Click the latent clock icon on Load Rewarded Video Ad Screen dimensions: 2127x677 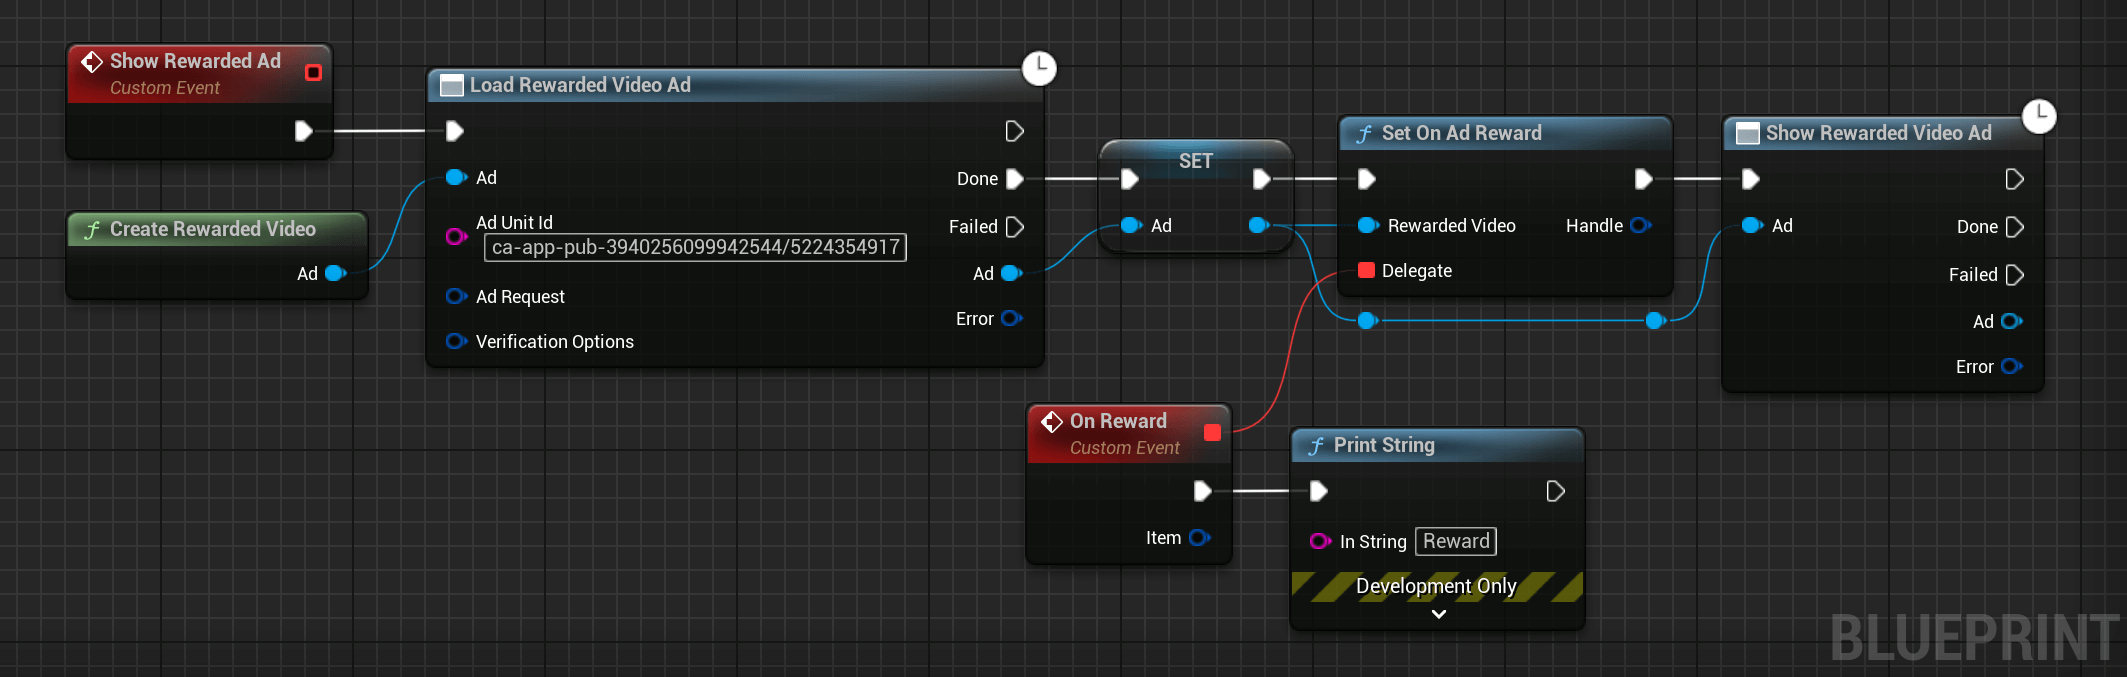coord(1039,68)
